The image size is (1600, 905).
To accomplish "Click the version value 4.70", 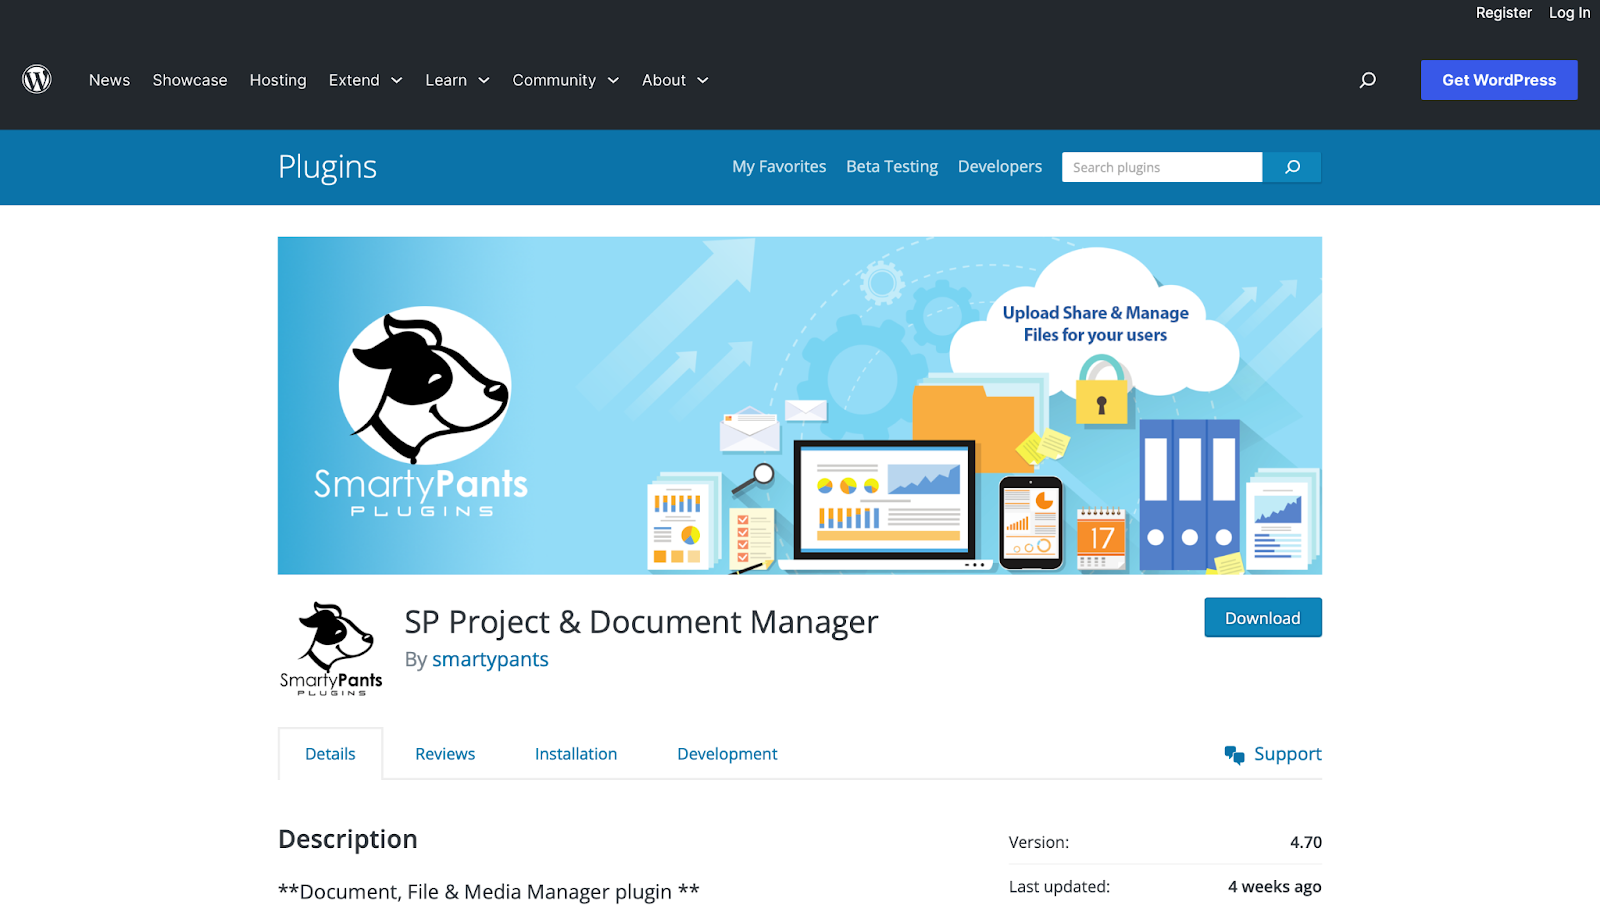I will (x=1306, y=842).
